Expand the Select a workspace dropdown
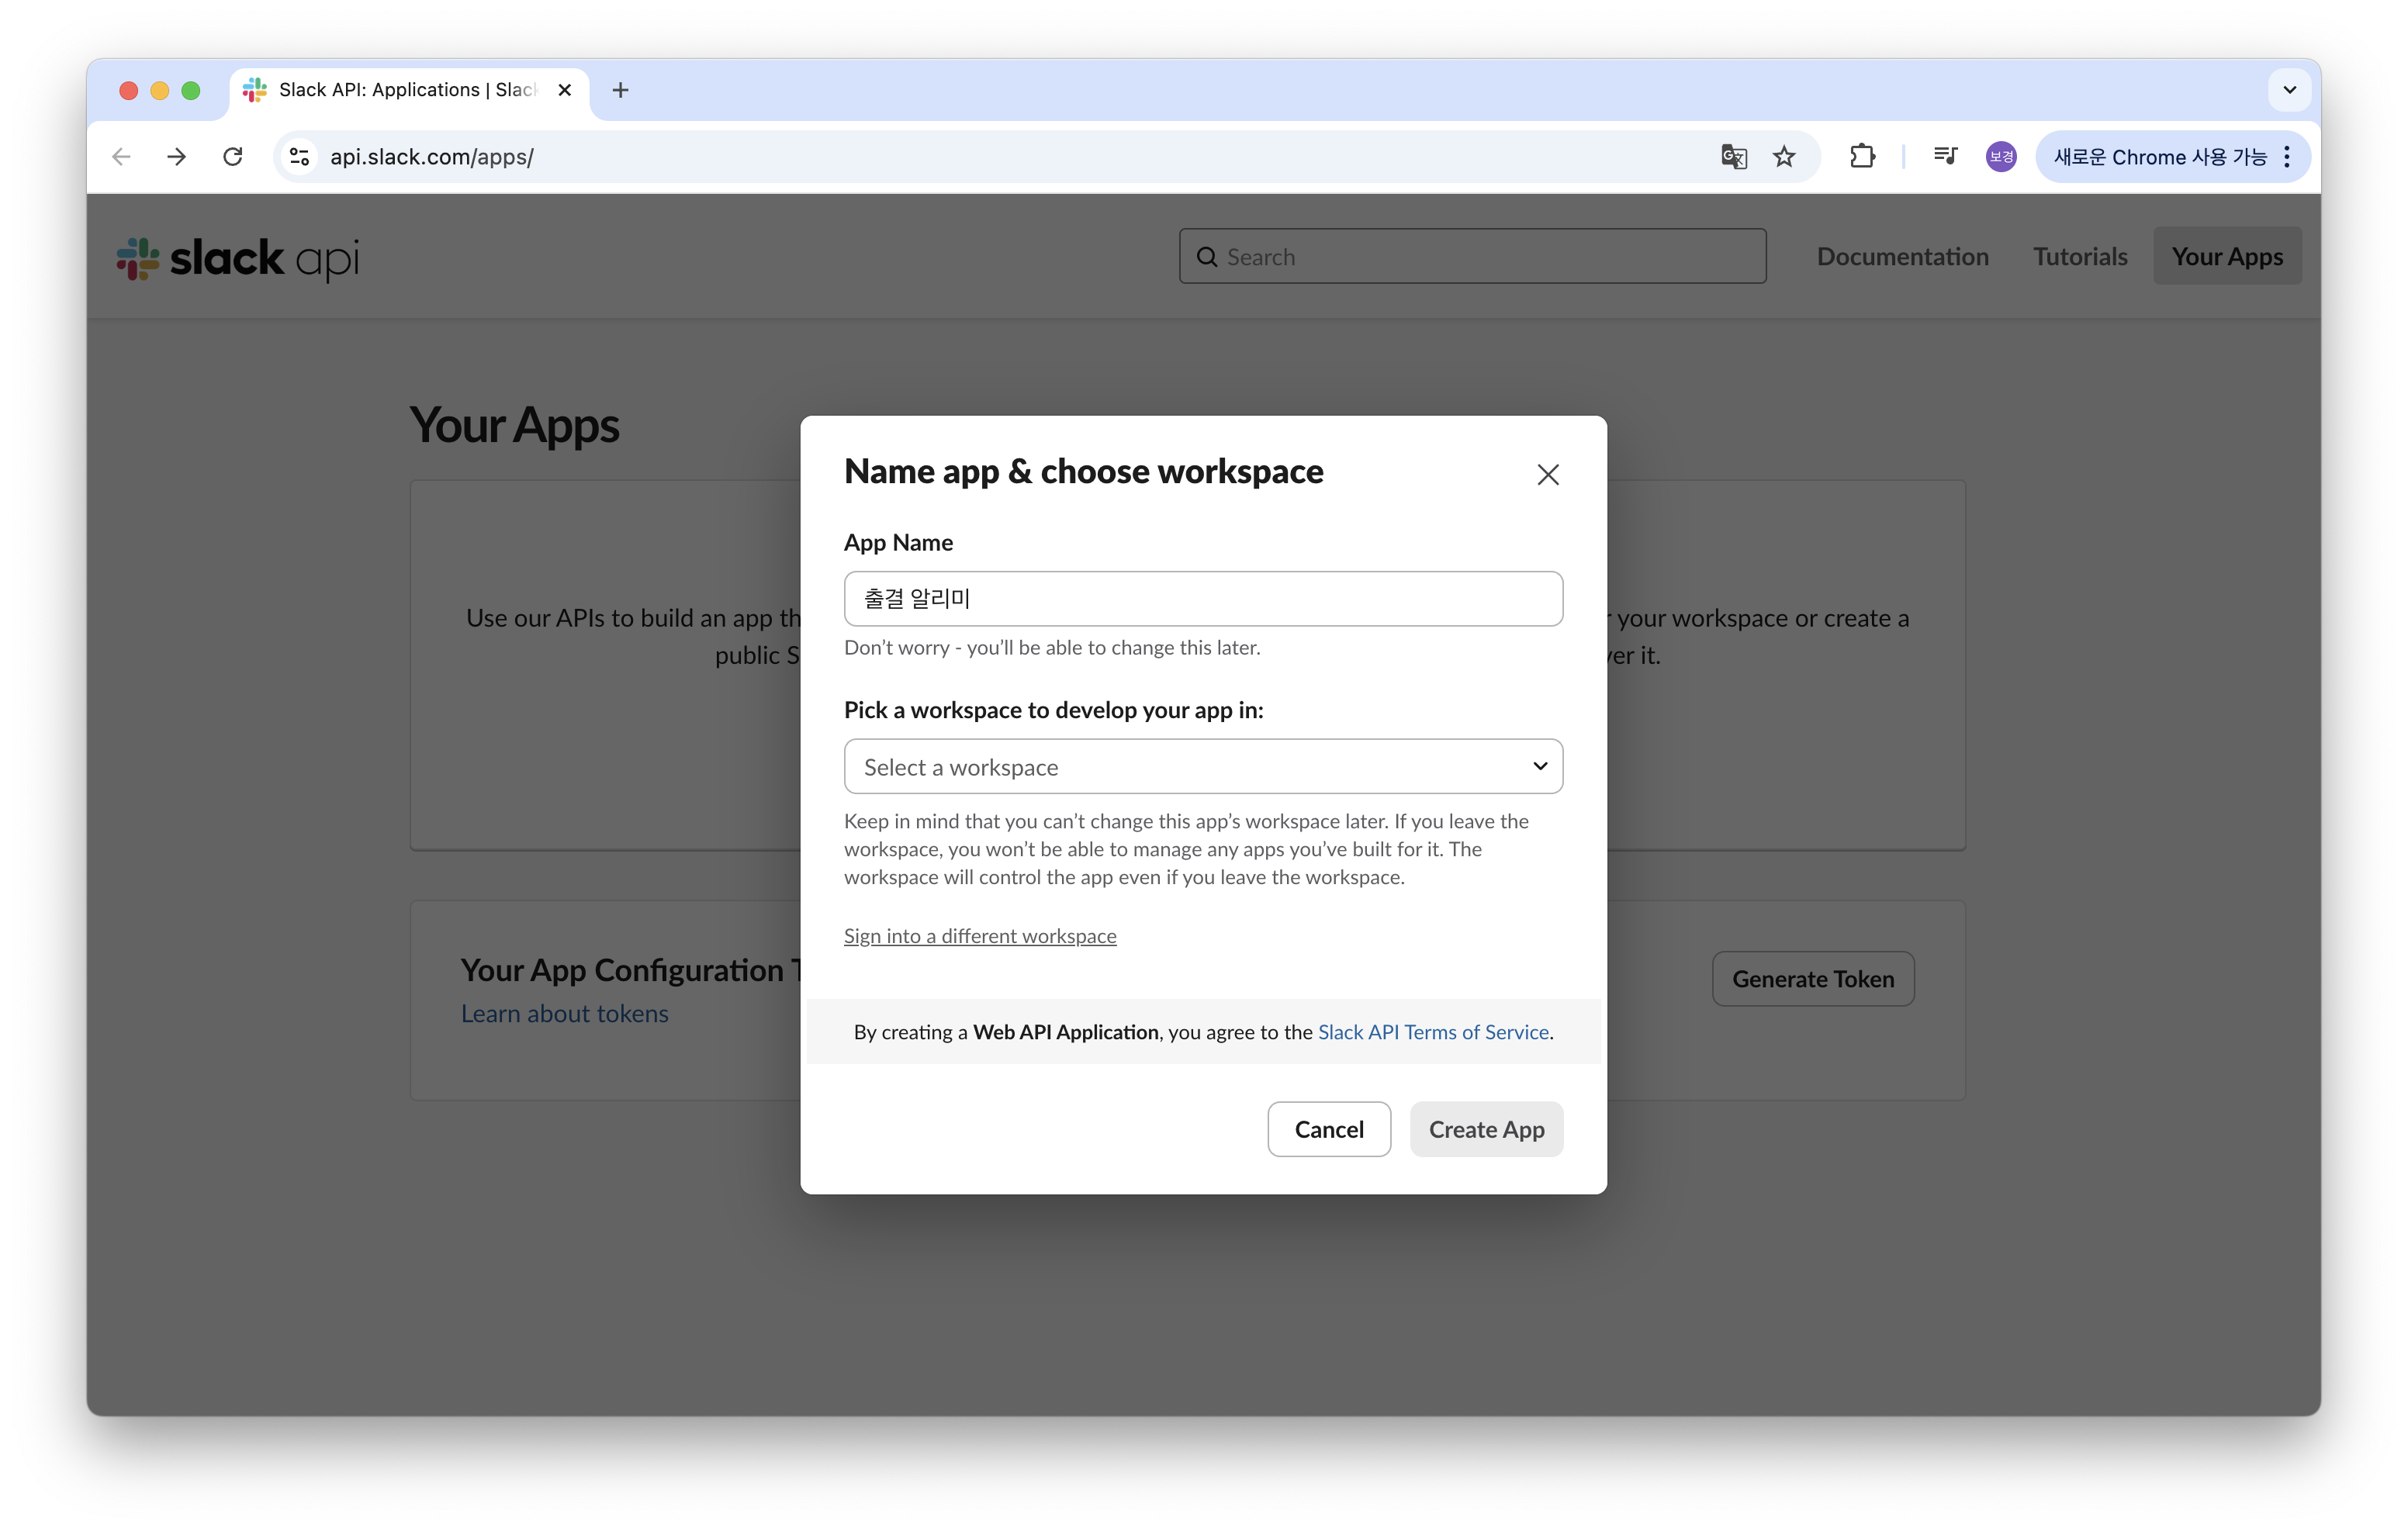This screenshot has width=2408, height=1531. pos(1203,766)
